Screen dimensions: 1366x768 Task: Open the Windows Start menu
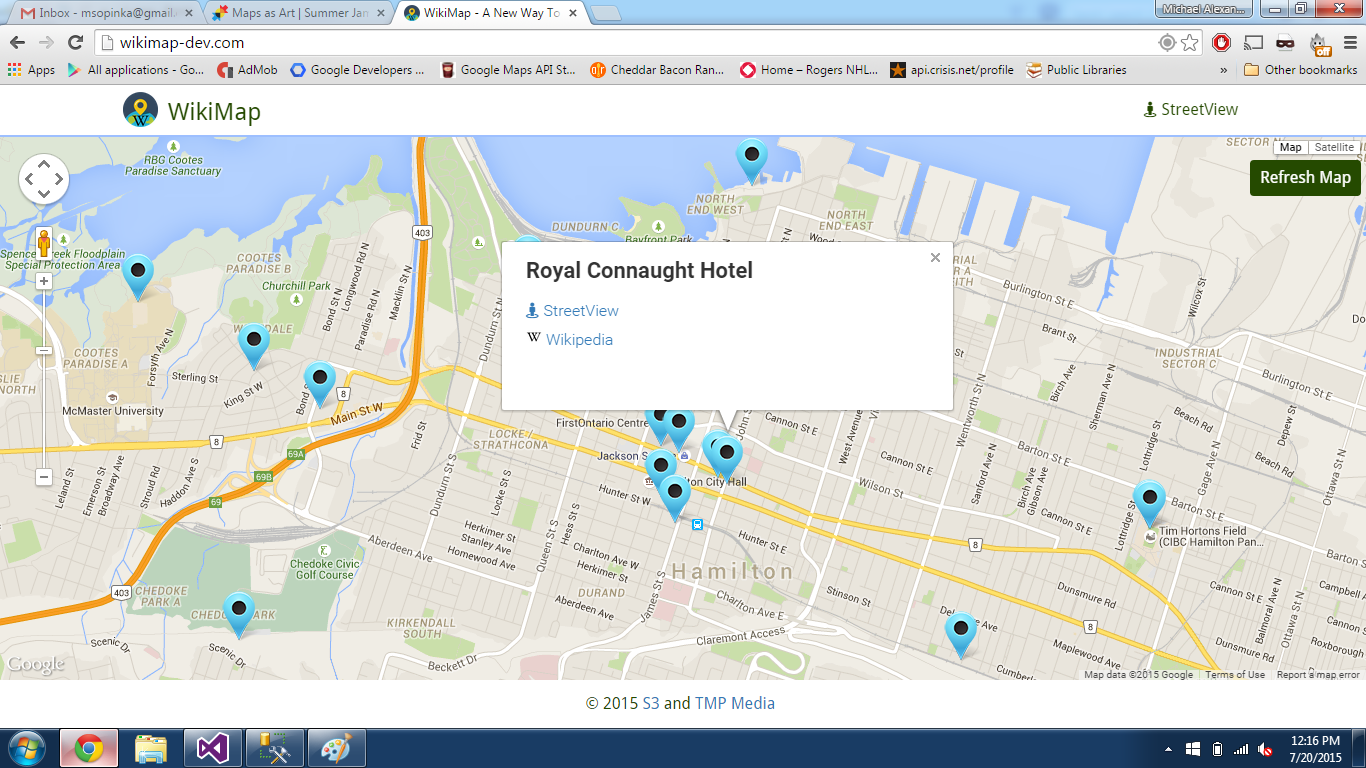[x=26, y=748]
